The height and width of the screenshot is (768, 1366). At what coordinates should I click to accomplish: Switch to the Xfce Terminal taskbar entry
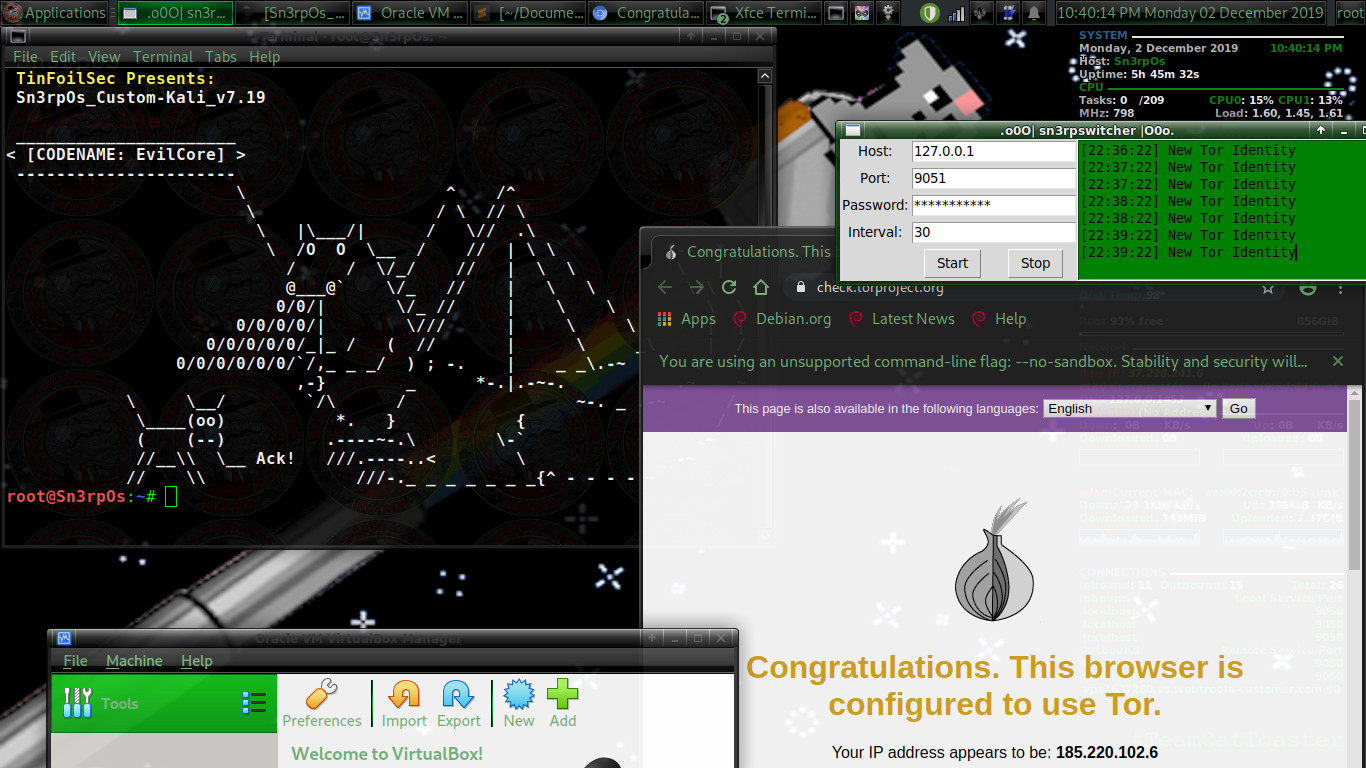[x=763, y=13]
